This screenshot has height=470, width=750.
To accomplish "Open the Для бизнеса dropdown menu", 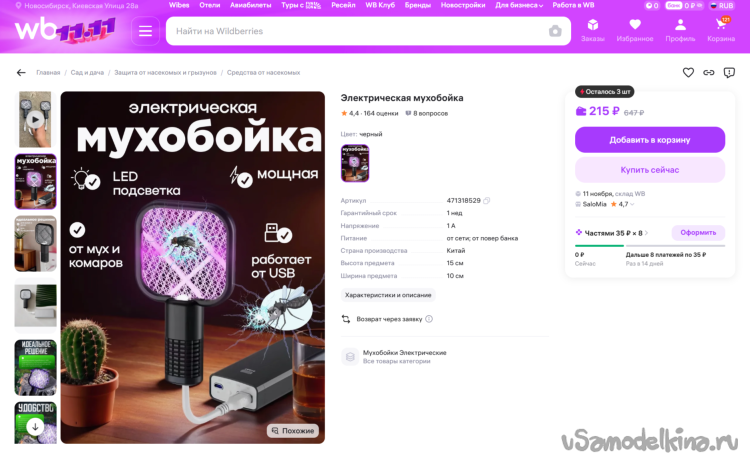I will point(519,5).
